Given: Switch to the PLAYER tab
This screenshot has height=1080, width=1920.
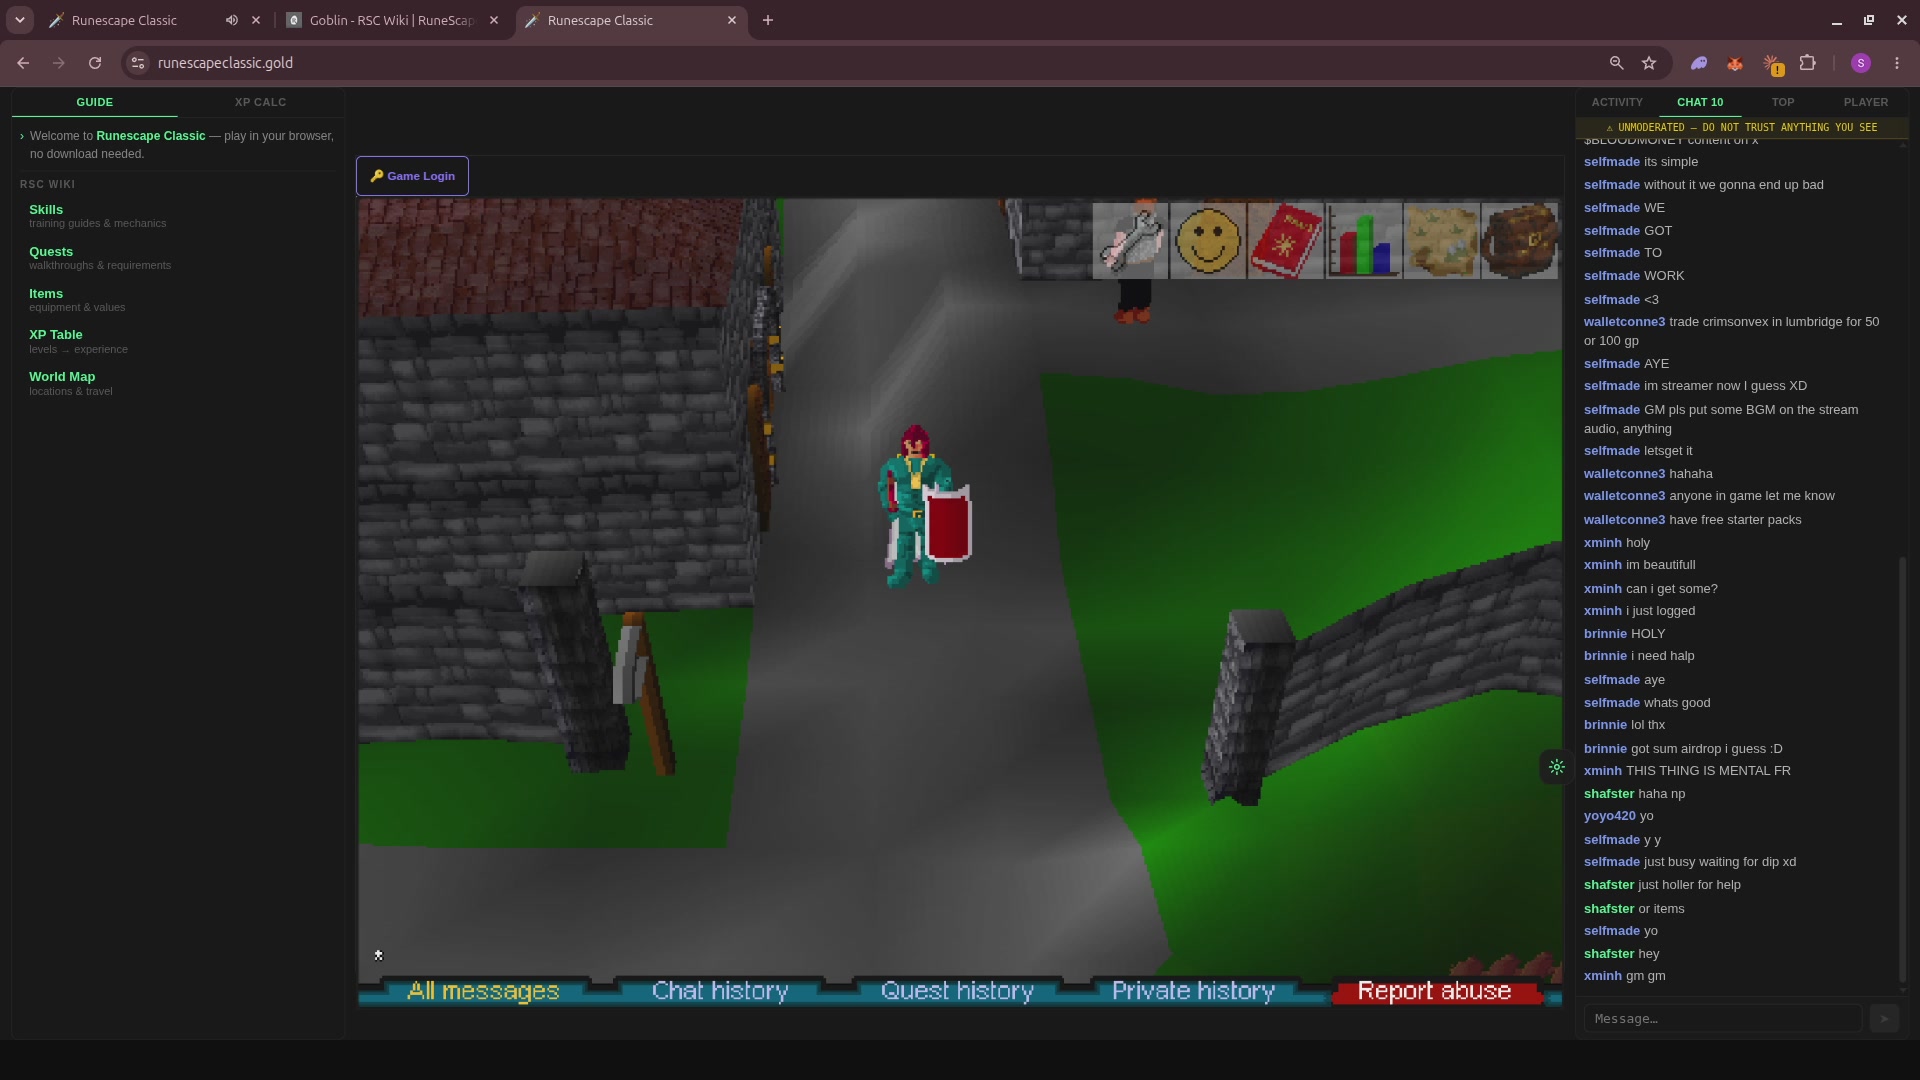Looking at the screenshot, I should pyautogui.click(x=1866, y=102).
